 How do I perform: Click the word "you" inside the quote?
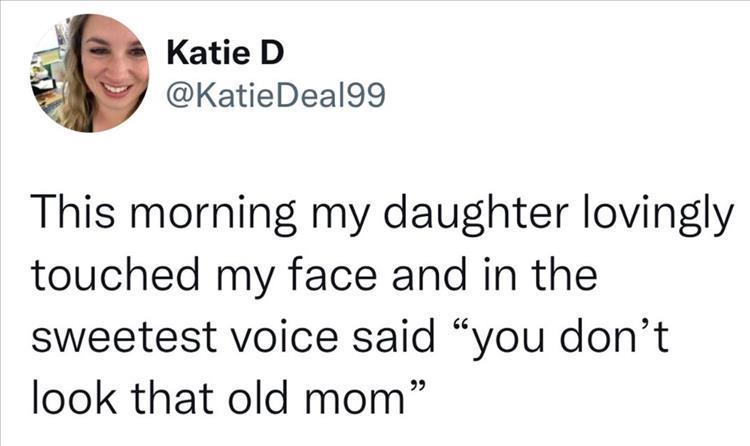[513, 334]
